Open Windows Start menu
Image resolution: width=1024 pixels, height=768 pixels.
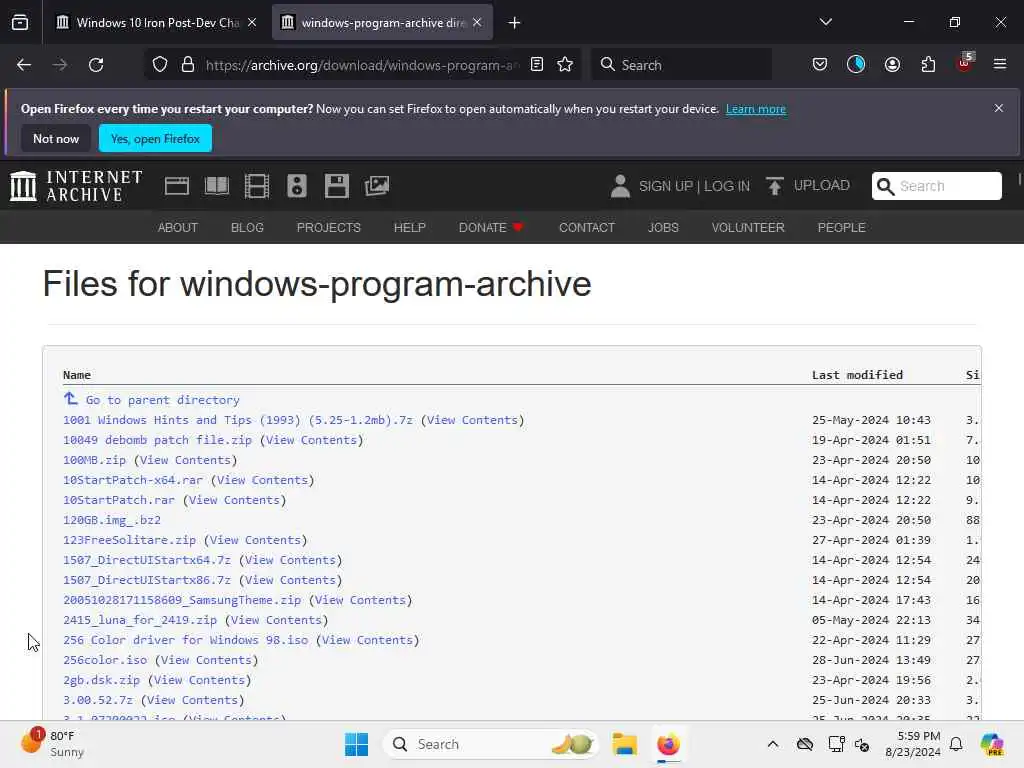pos(357,744)
